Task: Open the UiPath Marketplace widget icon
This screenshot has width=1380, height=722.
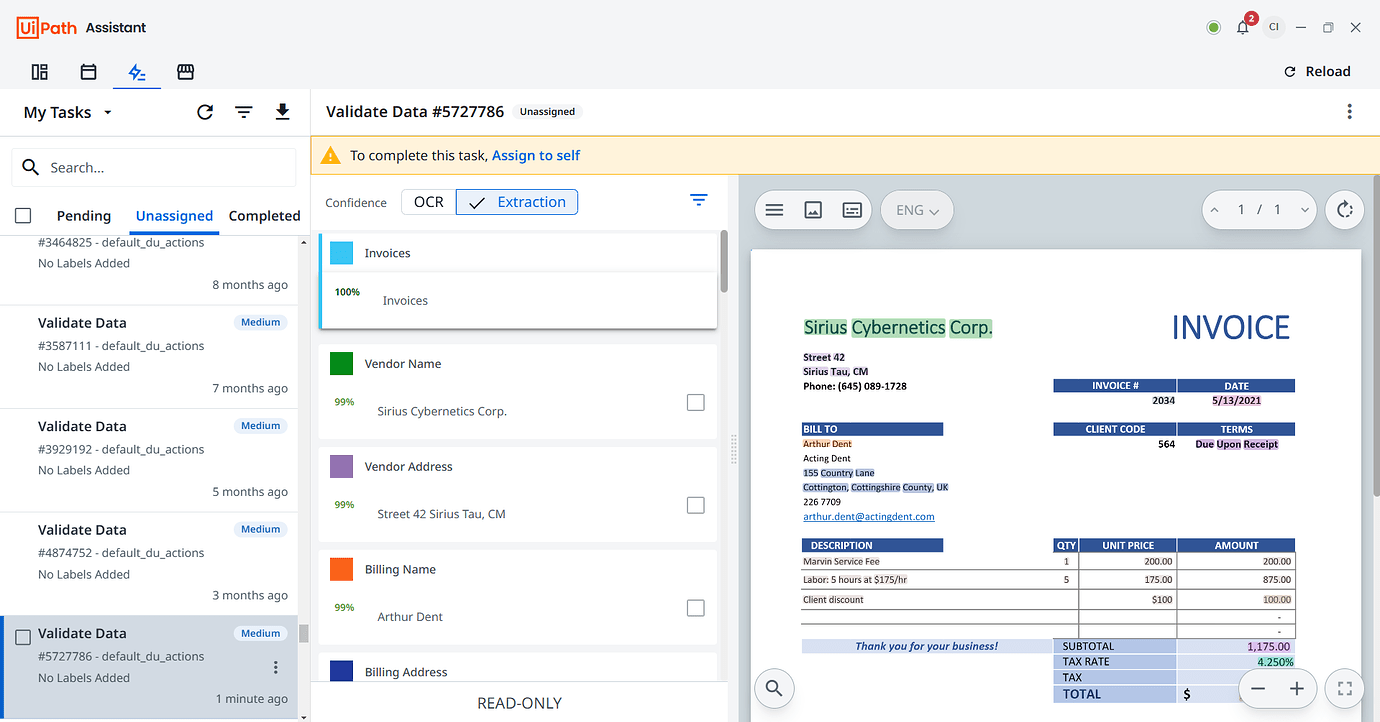Action: coord(185,72)
